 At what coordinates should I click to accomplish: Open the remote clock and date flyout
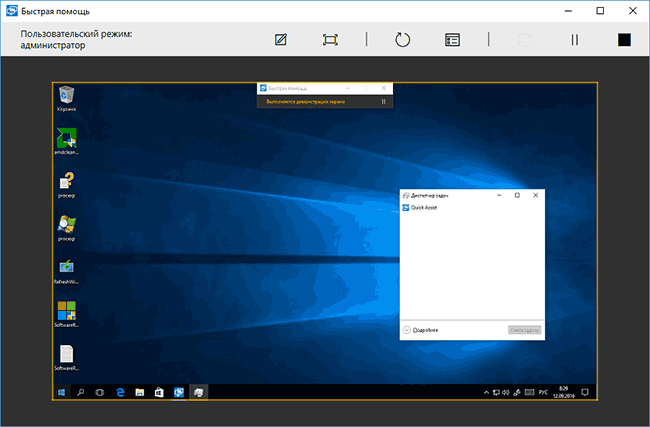pyautogui.click(x=564, y=392)
